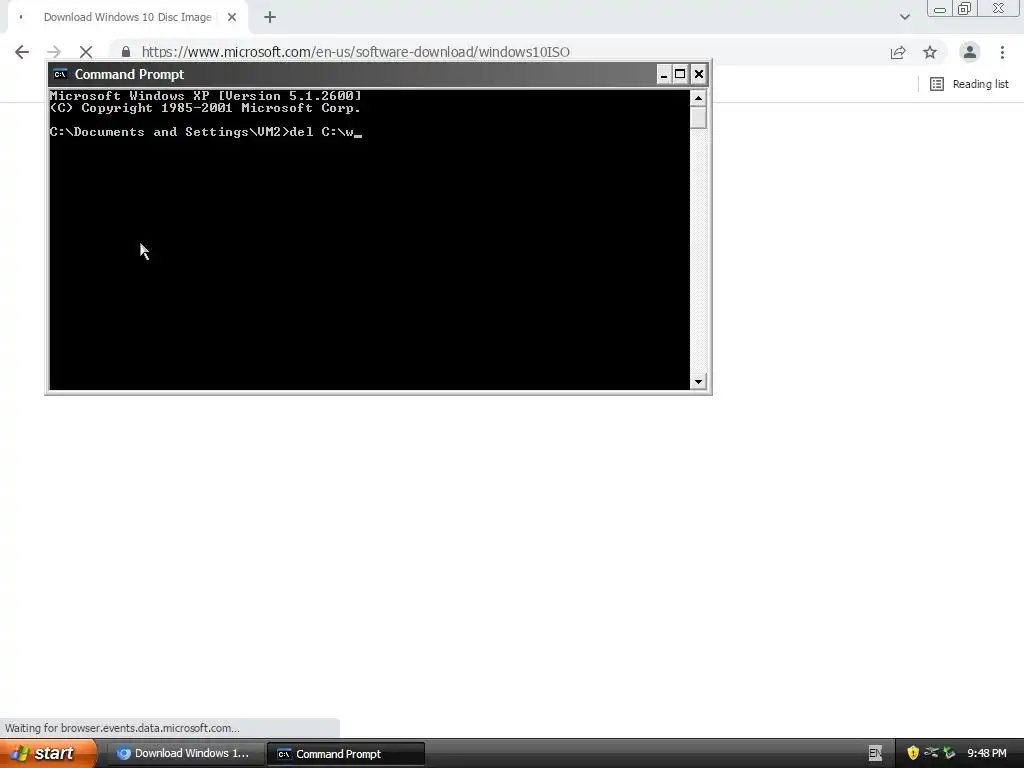Viewport: 1024px width, 768px height.
Task: Click Command Prompt scrollbar up arrow
Action: [x=698, y=99]
